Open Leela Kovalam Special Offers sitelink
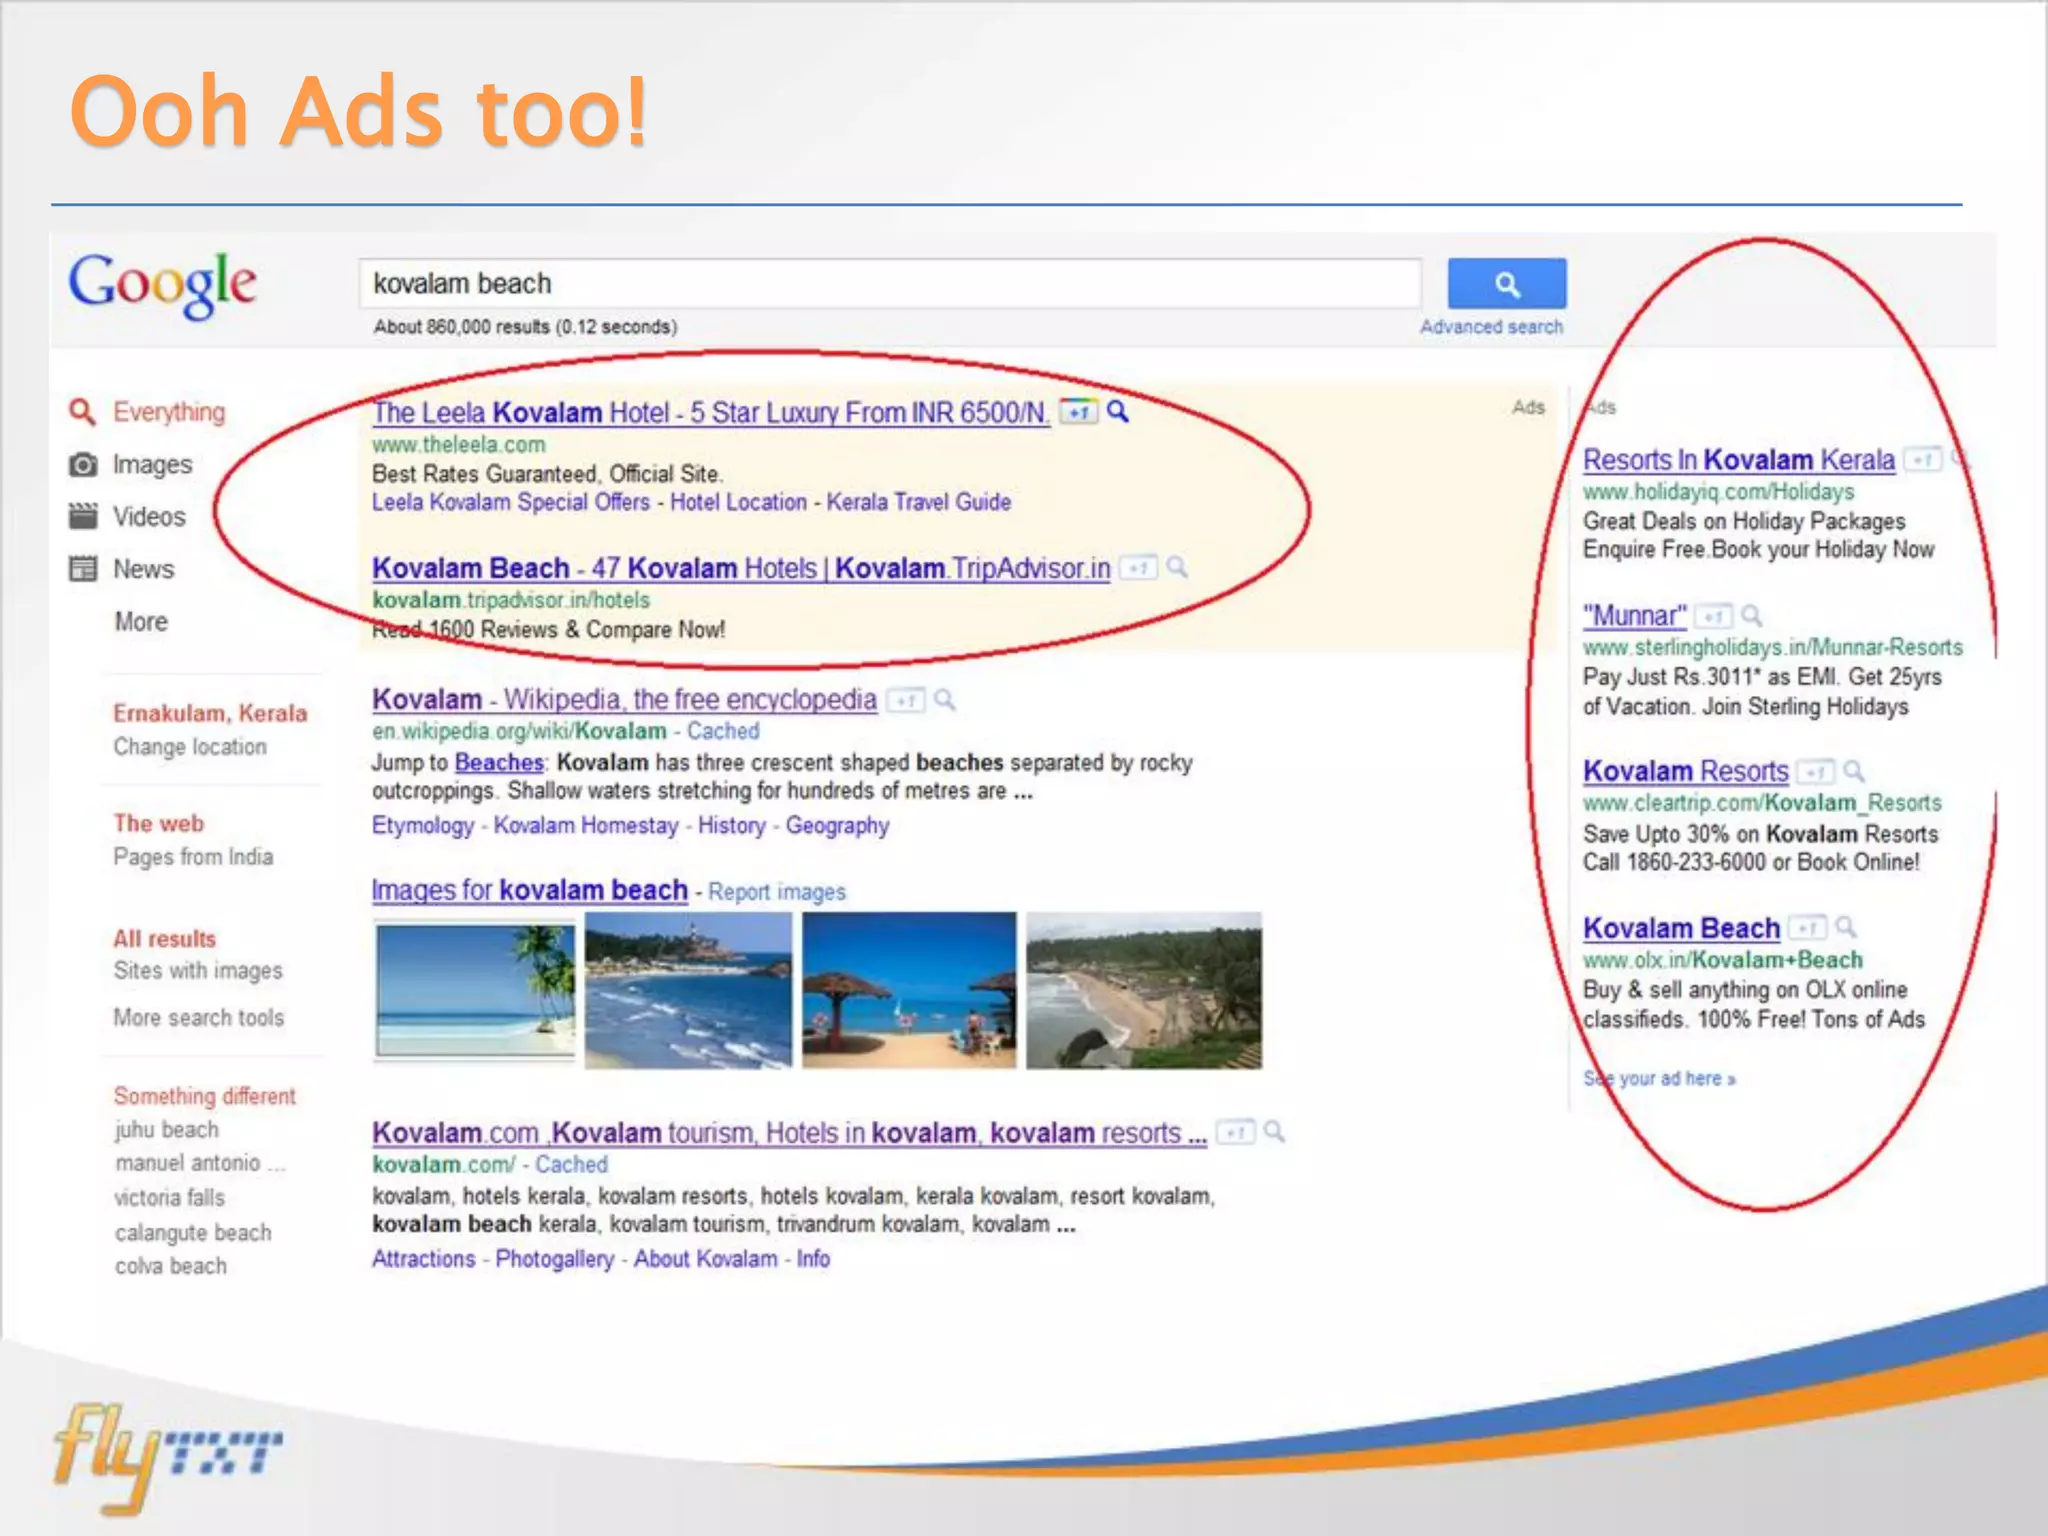The height and width of the screenshot is (1536, 2048). (x=511, y=502)
